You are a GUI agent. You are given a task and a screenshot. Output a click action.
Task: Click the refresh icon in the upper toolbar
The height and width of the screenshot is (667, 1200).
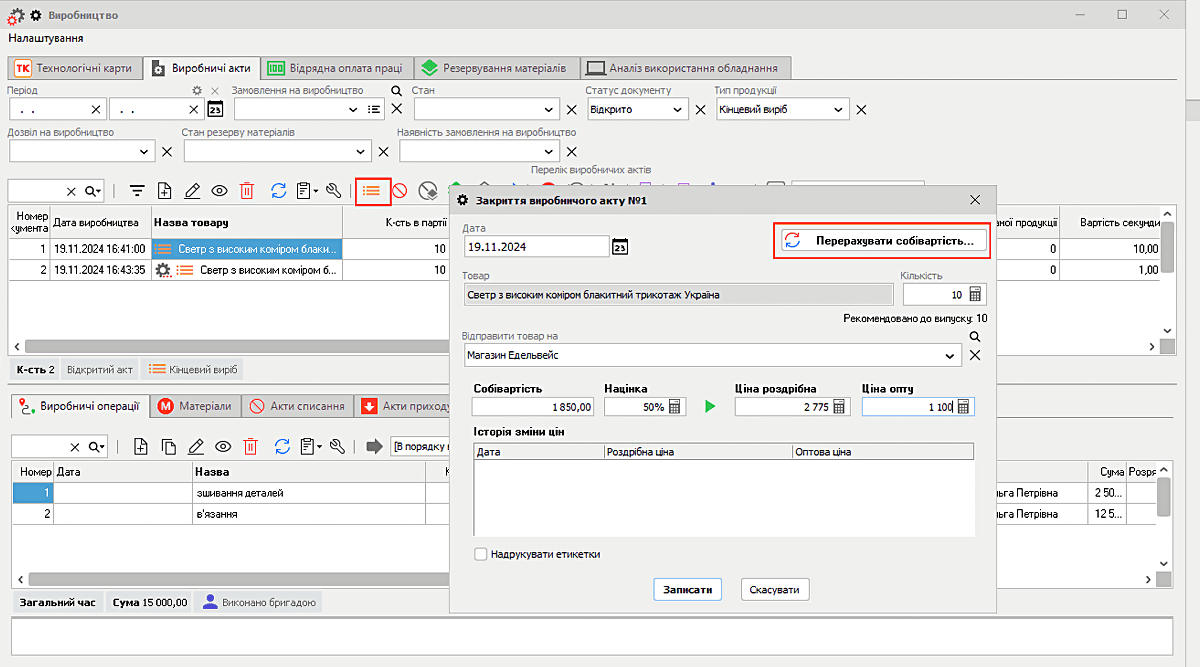[279, 191]
